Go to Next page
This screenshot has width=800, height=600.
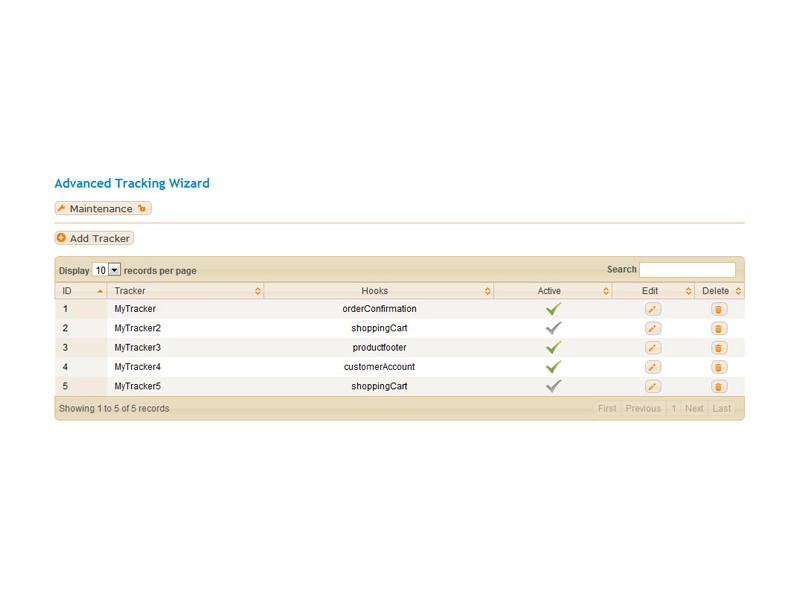tap(694, 408)
